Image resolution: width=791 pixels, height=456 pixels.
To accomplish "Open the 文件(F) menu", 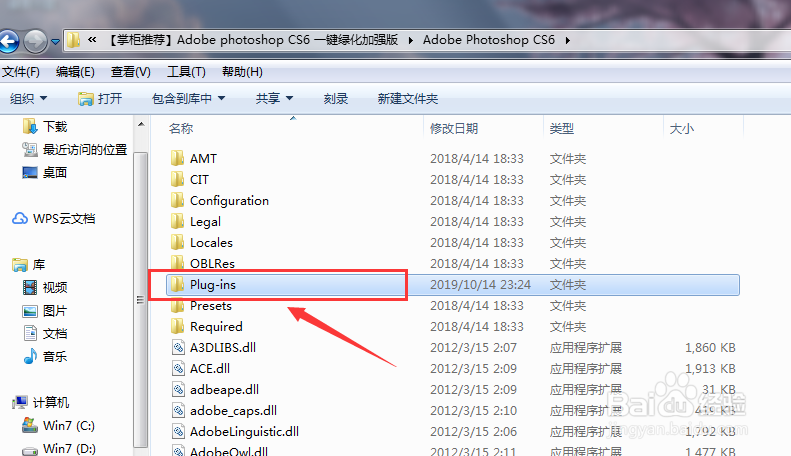I will click(21, 72).
